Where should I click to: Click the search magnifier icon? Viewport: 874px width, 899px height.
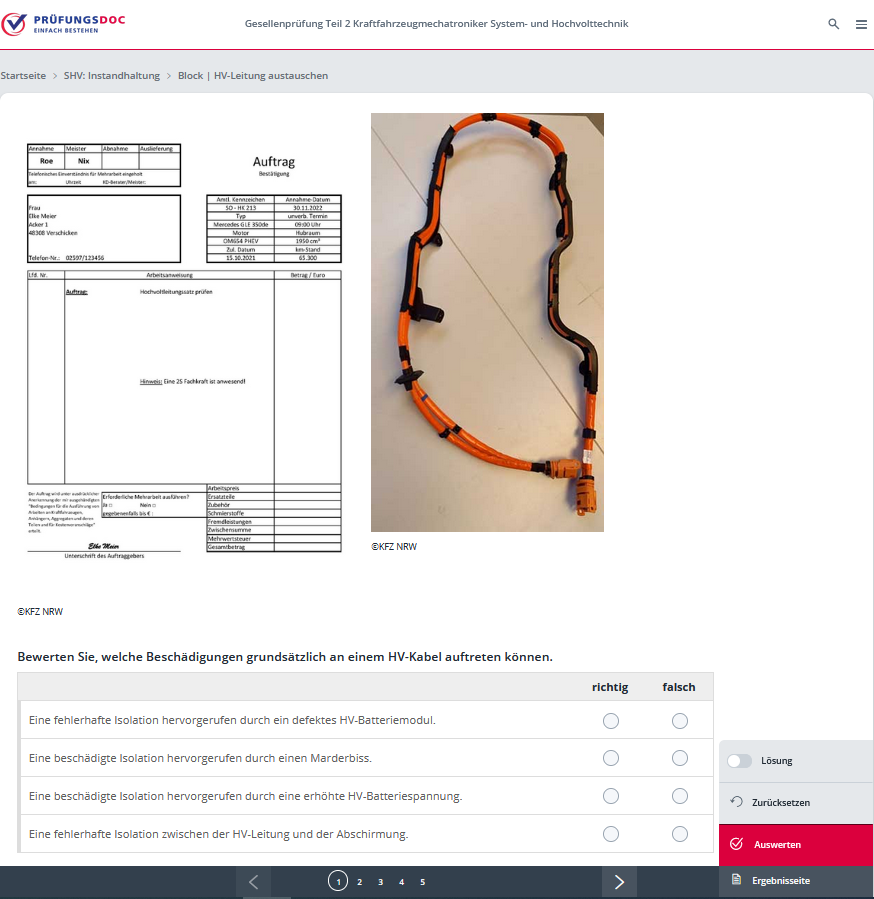tap(834, 24)
